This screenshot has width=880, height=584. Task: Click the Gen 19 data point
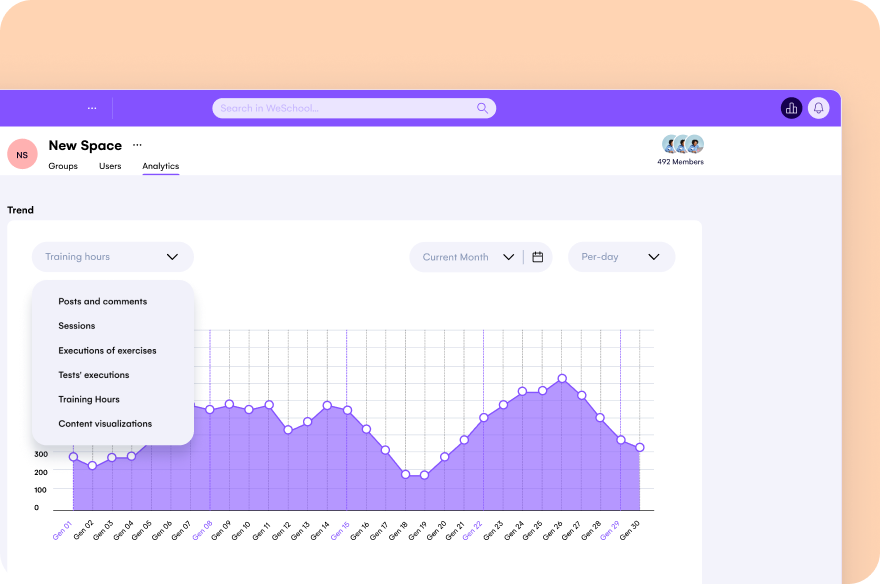[424, 475]
